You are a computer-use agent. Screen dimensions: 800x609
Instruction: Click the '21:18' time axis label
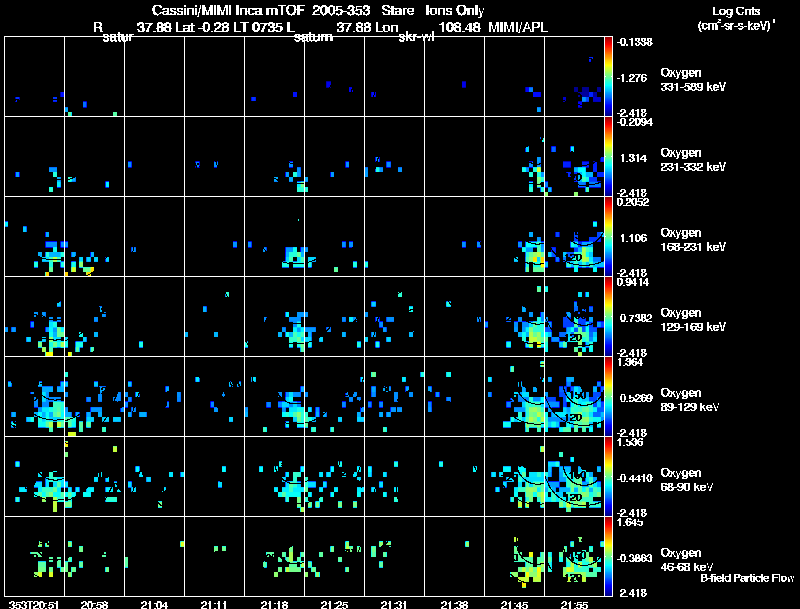click(274, 604)
